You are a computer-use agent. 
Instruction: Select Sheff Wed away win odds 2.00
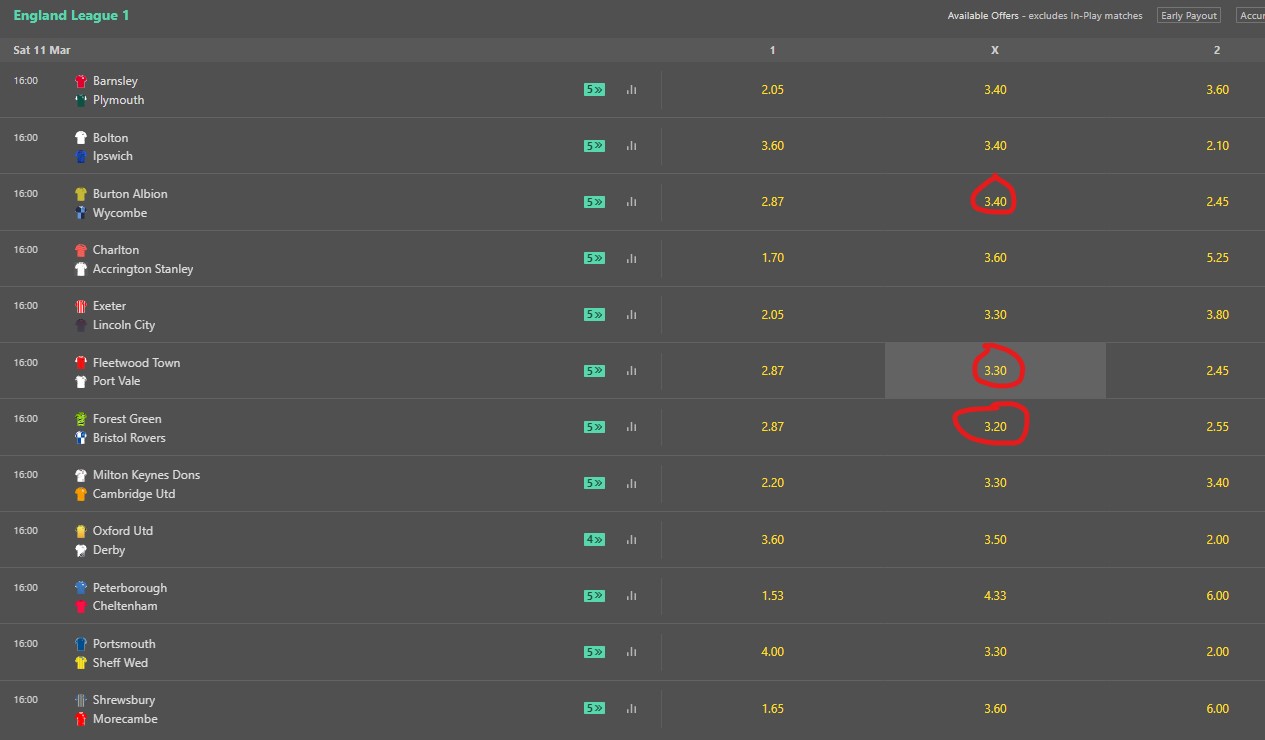[x=1217, y=652]
